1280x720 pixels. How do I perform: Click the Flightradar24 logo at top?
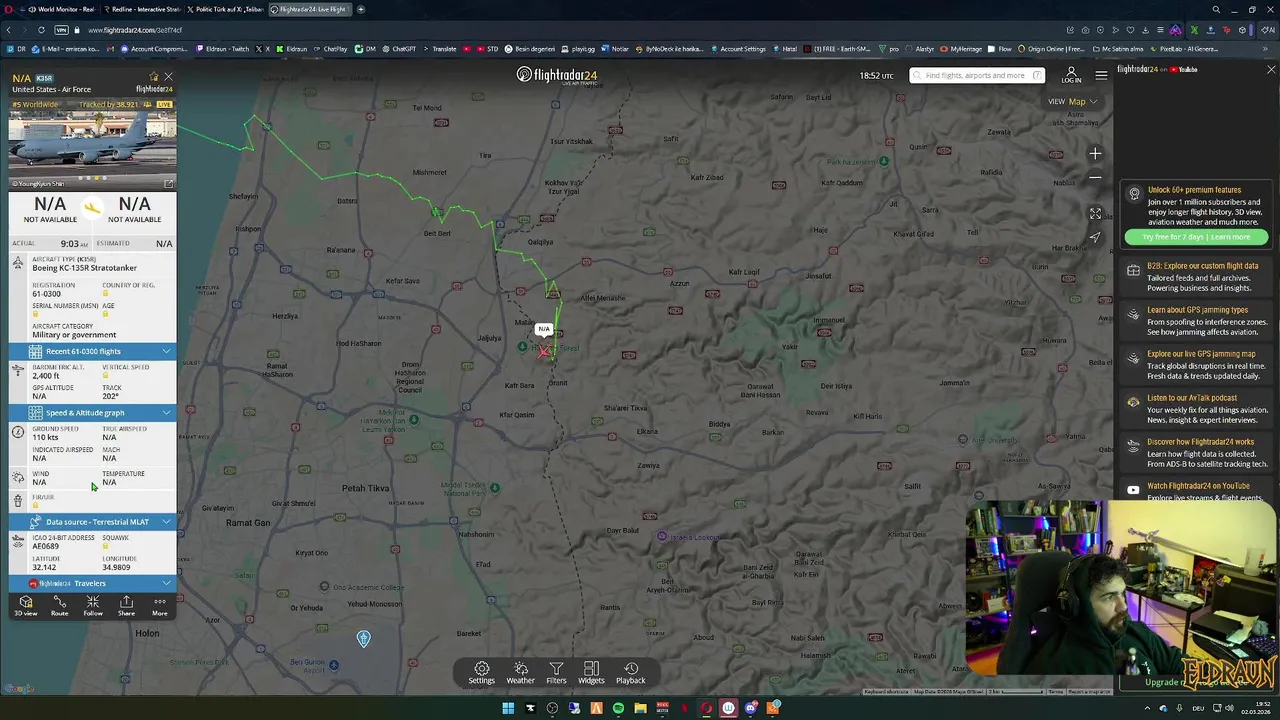[x=557, y=75]
